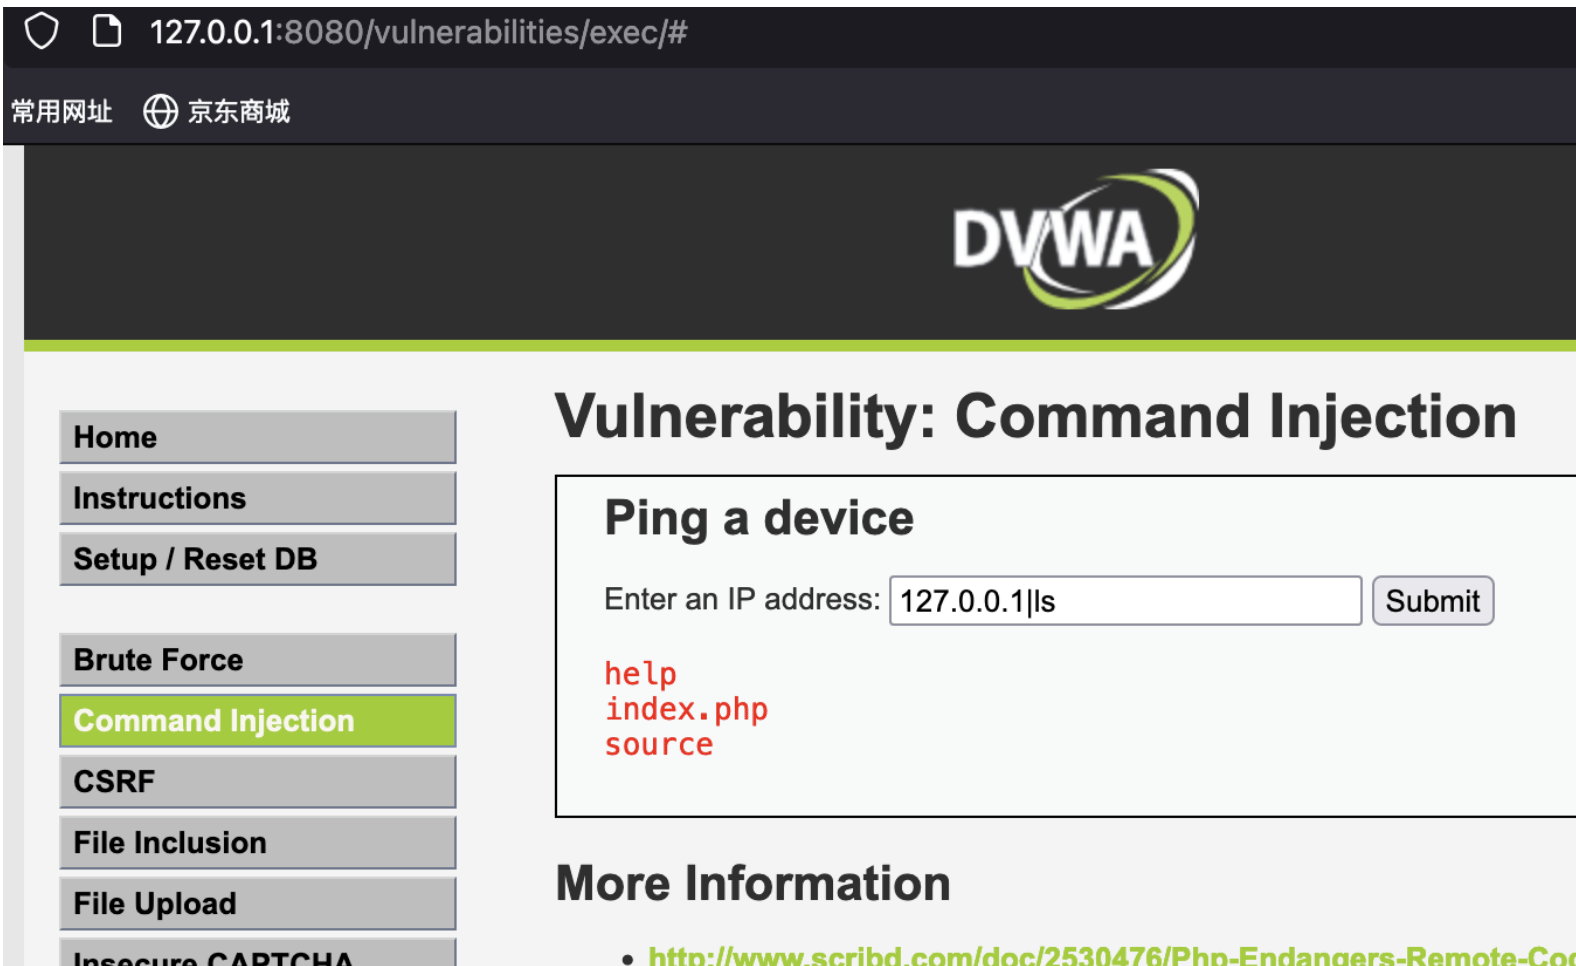Select the Command Injection menu item
Viewport: 1576px width, 966px height.
point(258,721)
